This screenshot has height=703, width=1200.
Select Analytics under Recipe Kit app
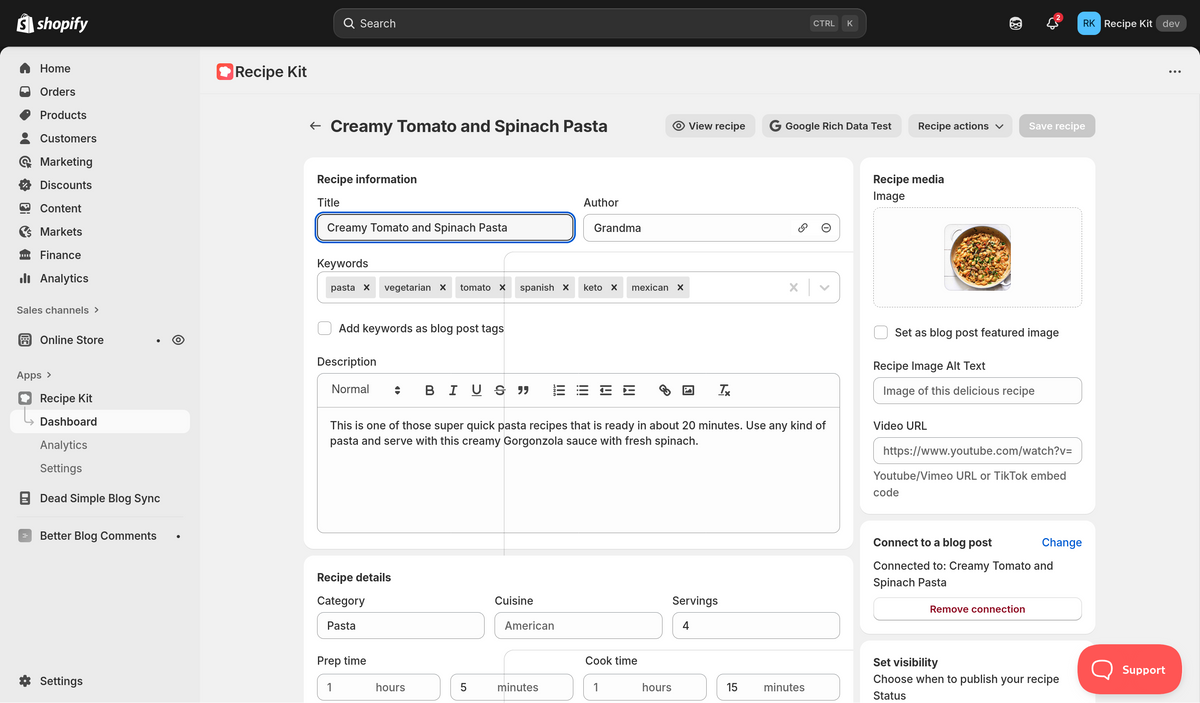(x=63, y=445)
